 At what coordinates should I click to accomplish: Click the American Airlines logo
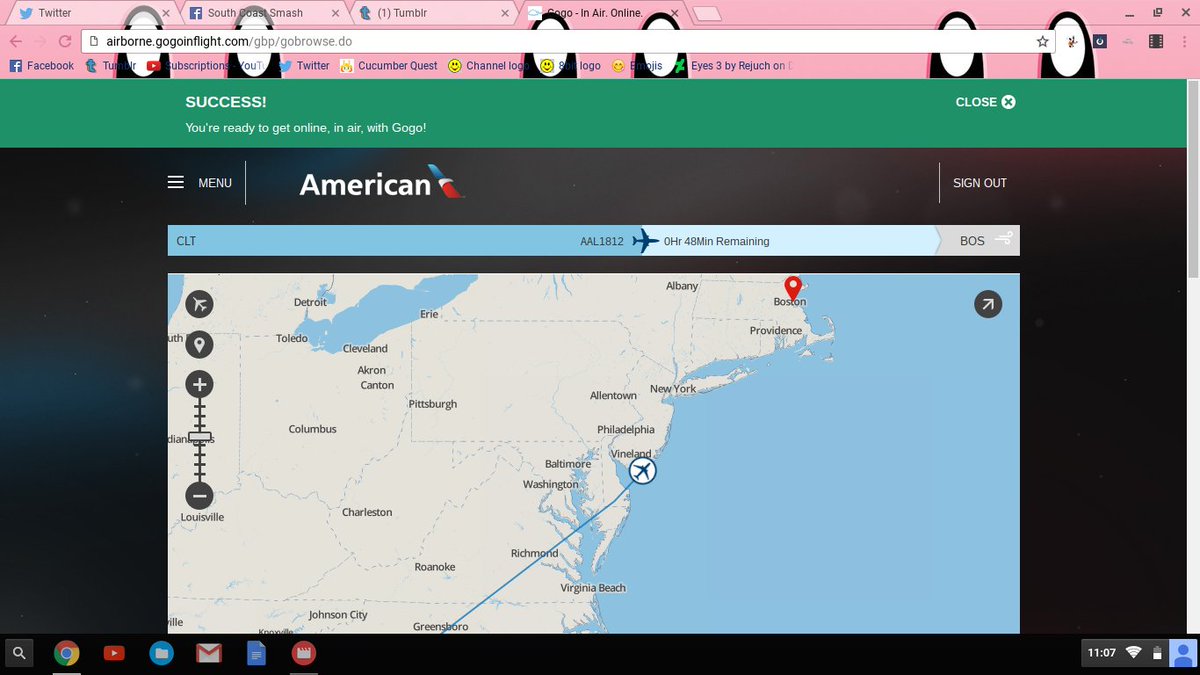[x=382, y=183]
